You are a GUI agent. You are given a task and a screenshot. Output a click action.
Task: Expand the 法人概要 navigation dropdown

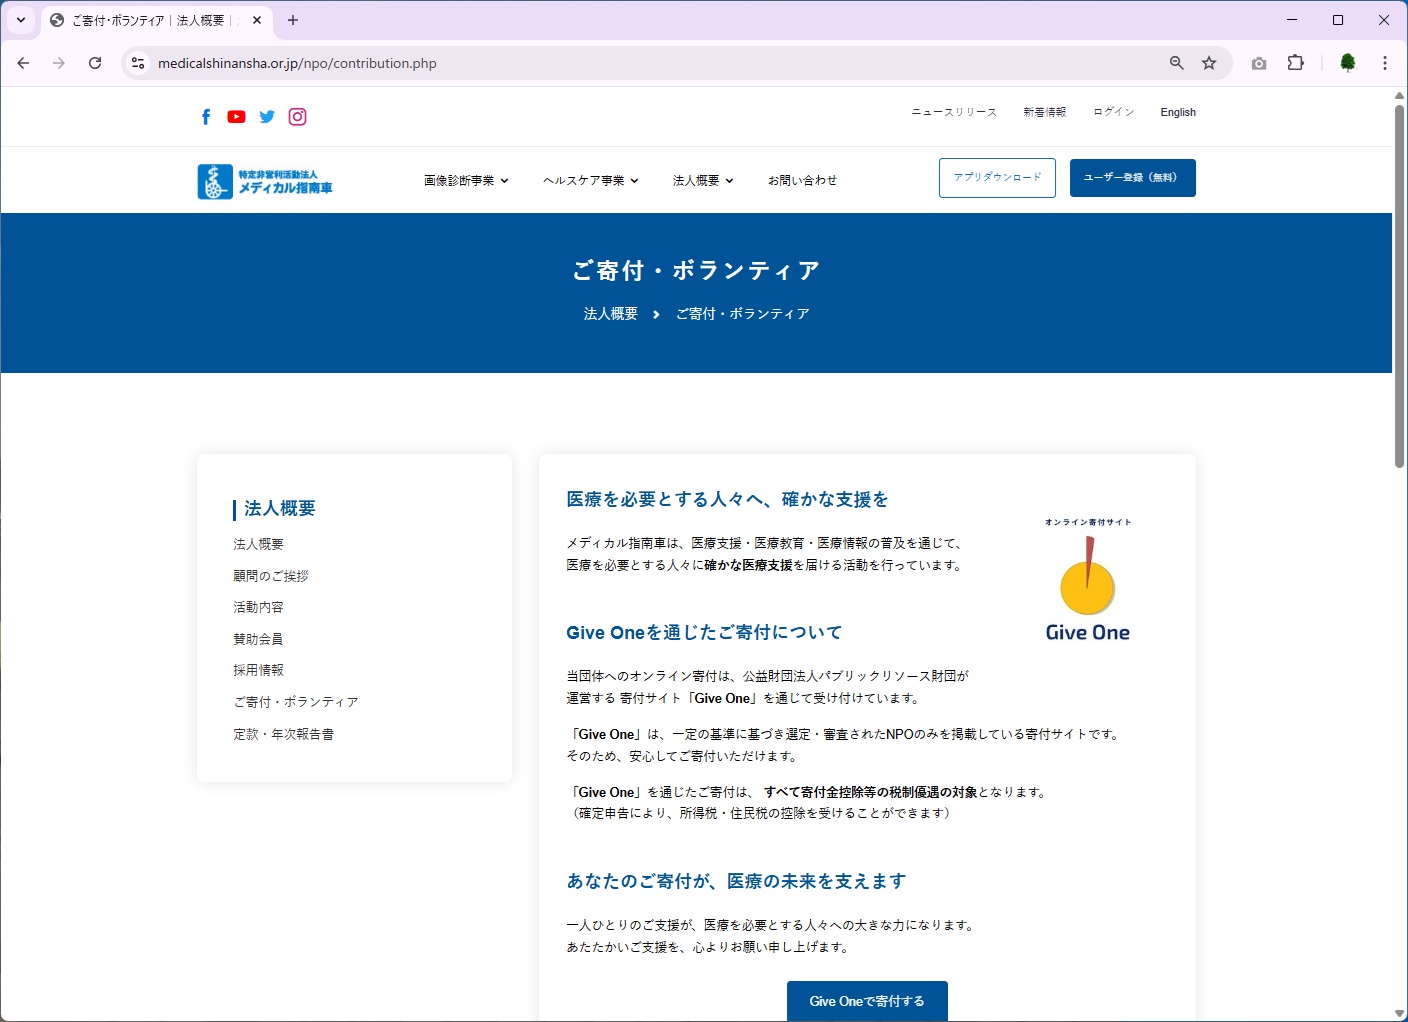[x=703, y=181]
